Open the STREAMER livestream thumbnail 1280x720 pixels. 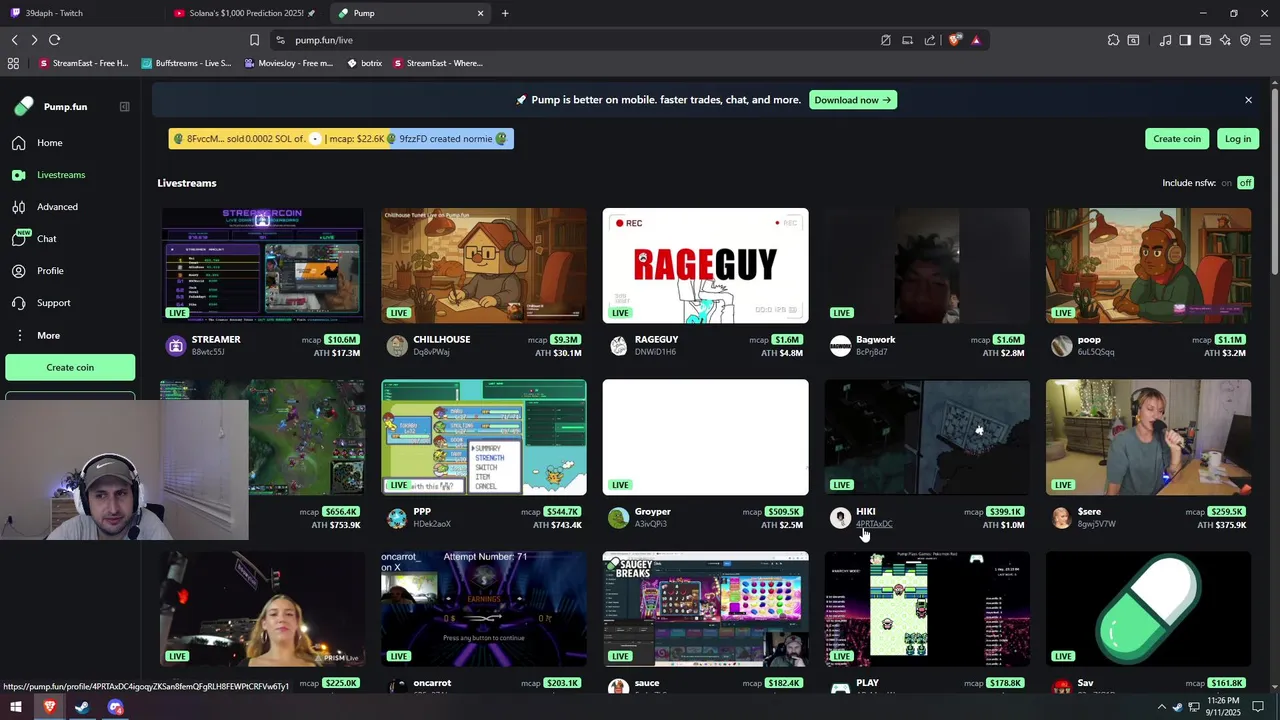pos(262,265)
